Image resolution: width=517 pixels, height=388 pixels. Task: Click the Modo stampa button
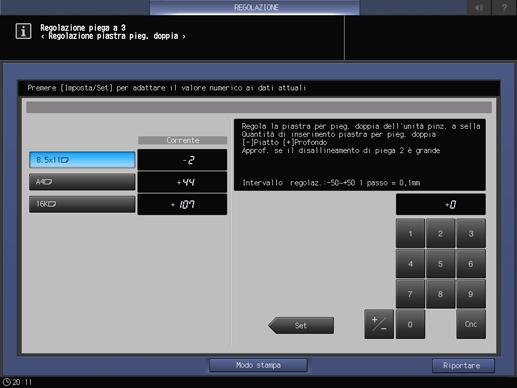[258, 365]
